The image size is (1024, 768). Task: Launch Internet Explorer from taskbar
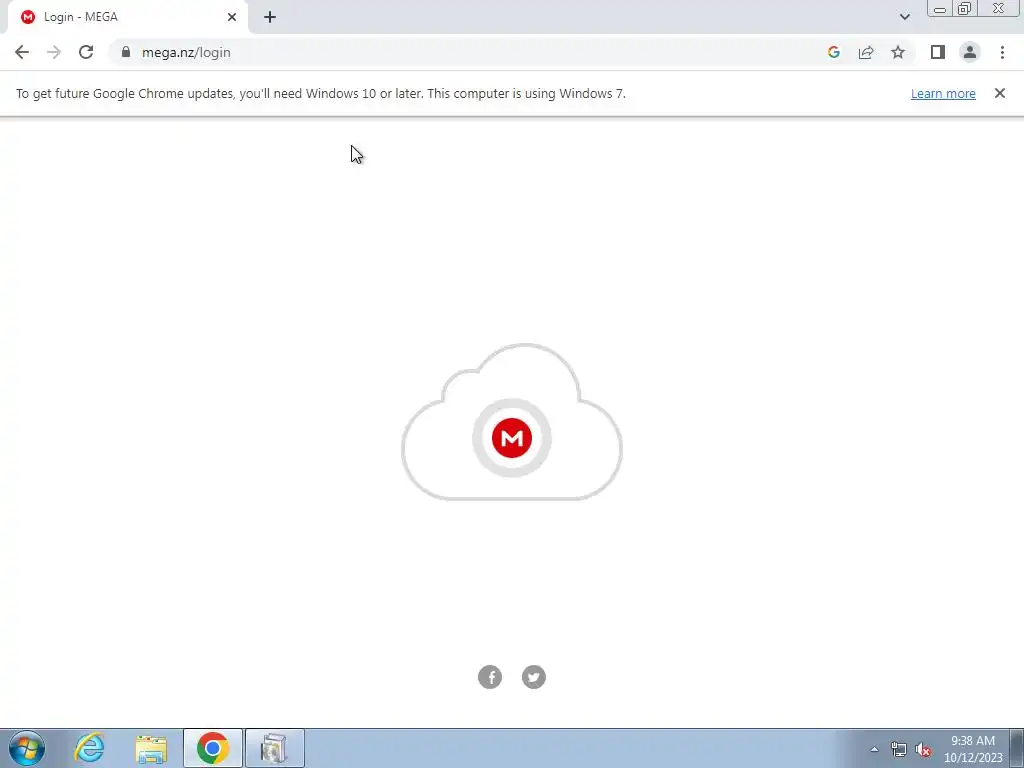click(x=89, y=748)
